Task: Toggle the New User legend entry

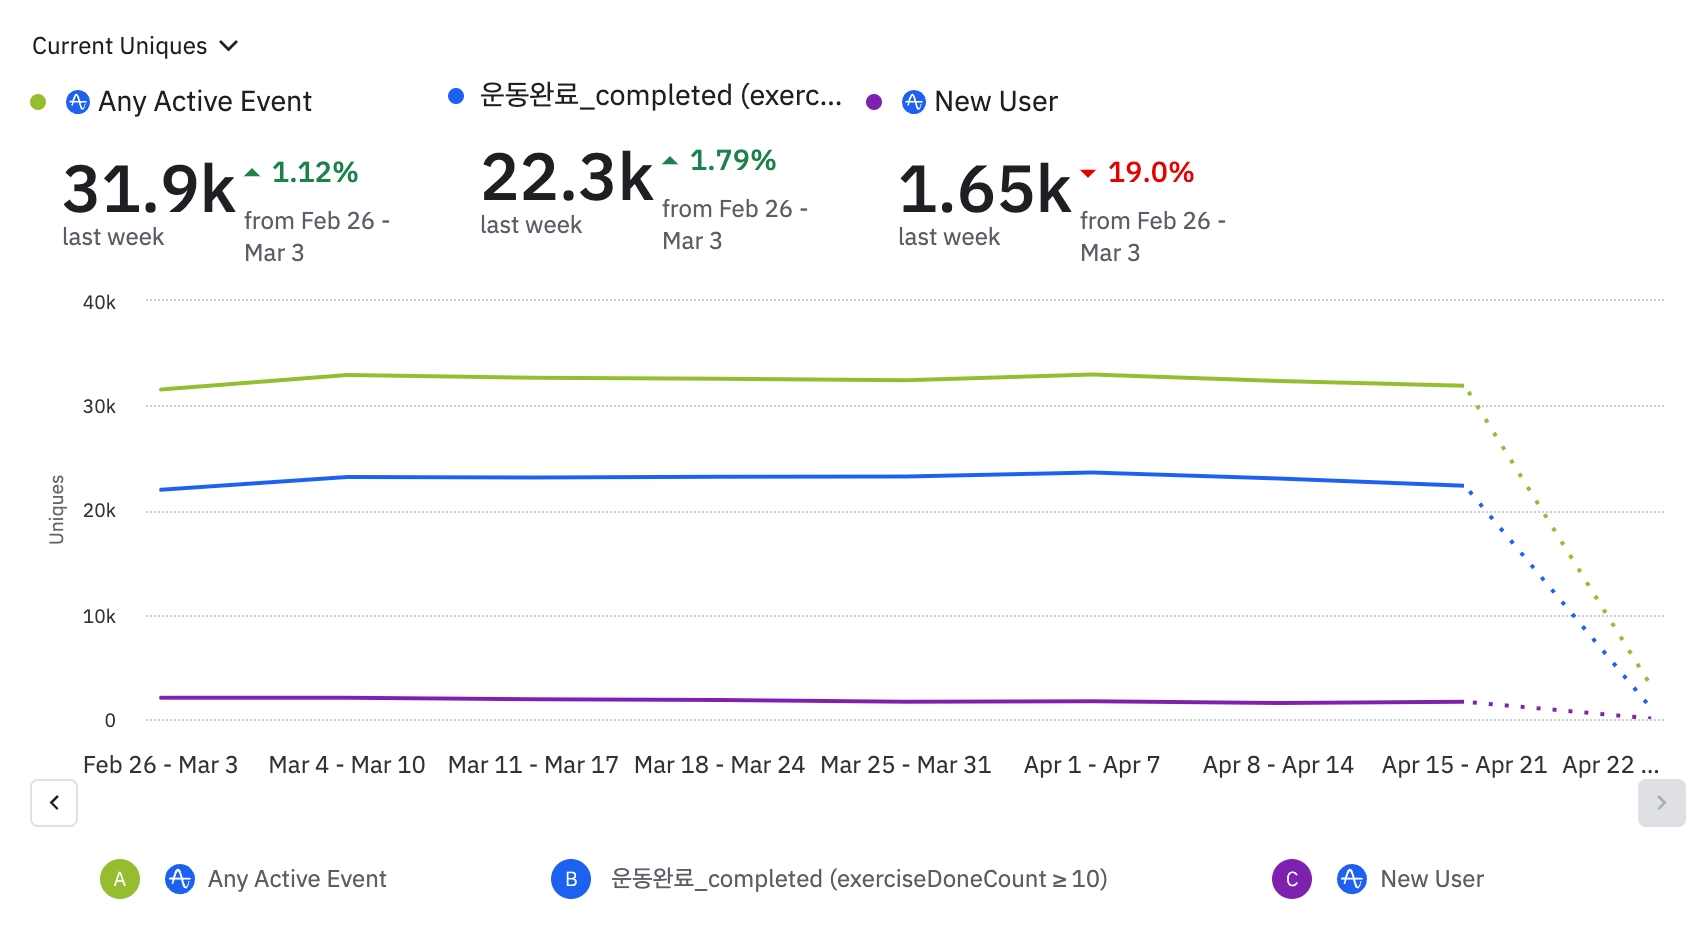Action: 1432,879
